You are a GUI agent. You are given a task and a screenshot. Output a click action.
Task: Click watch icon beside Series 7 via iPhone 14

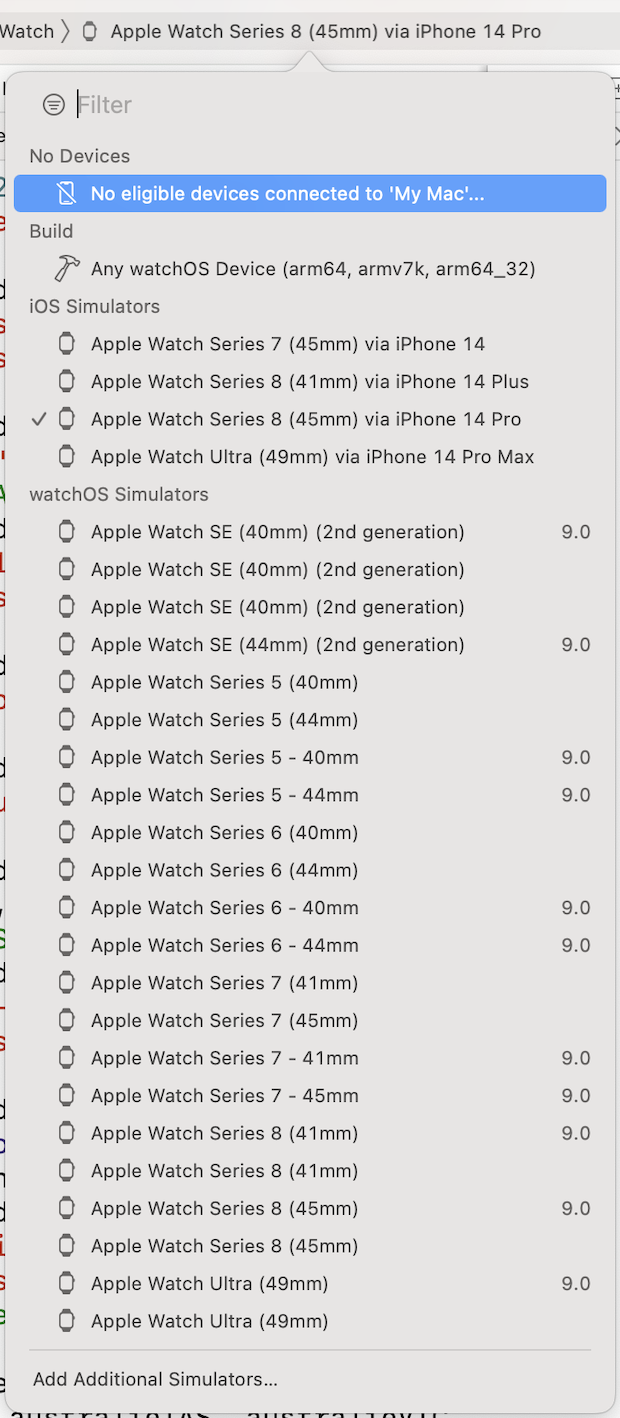(x=67, y=344)
